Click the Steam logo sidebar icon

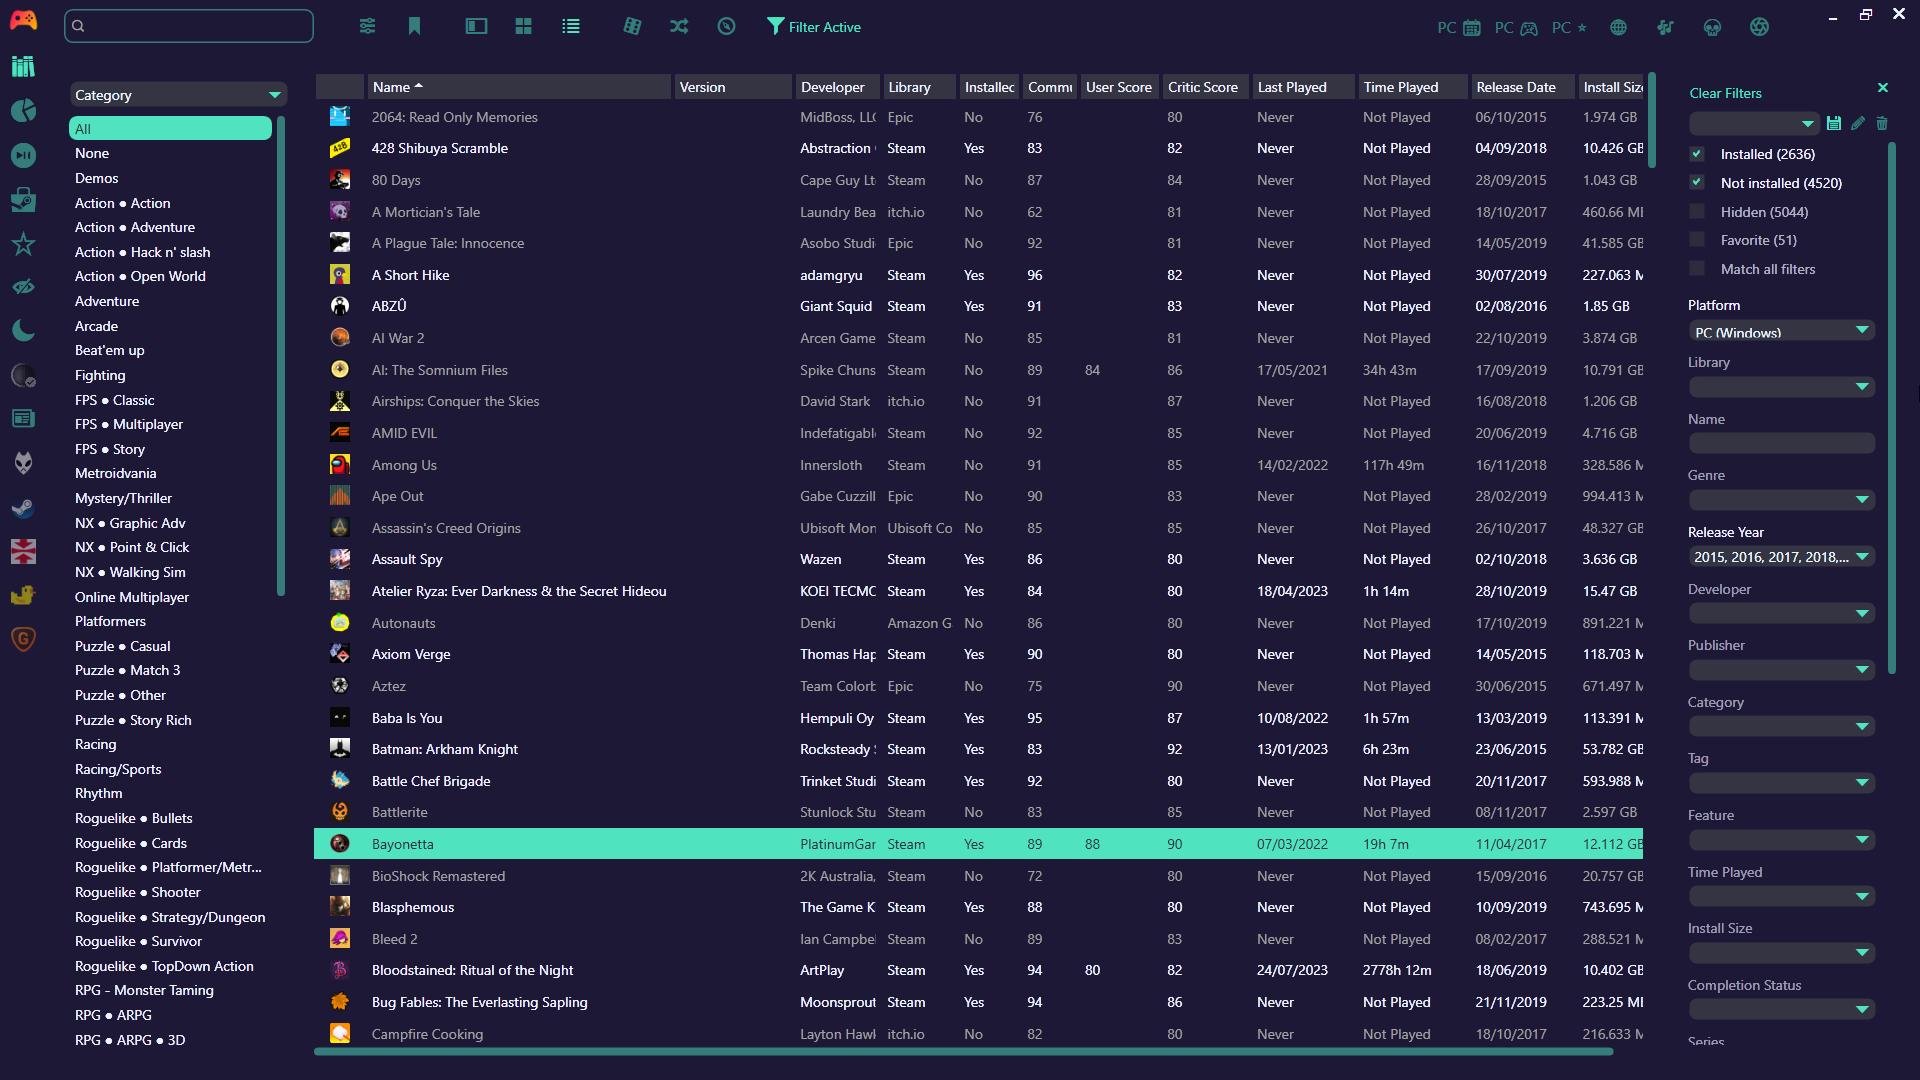(23, 508)
